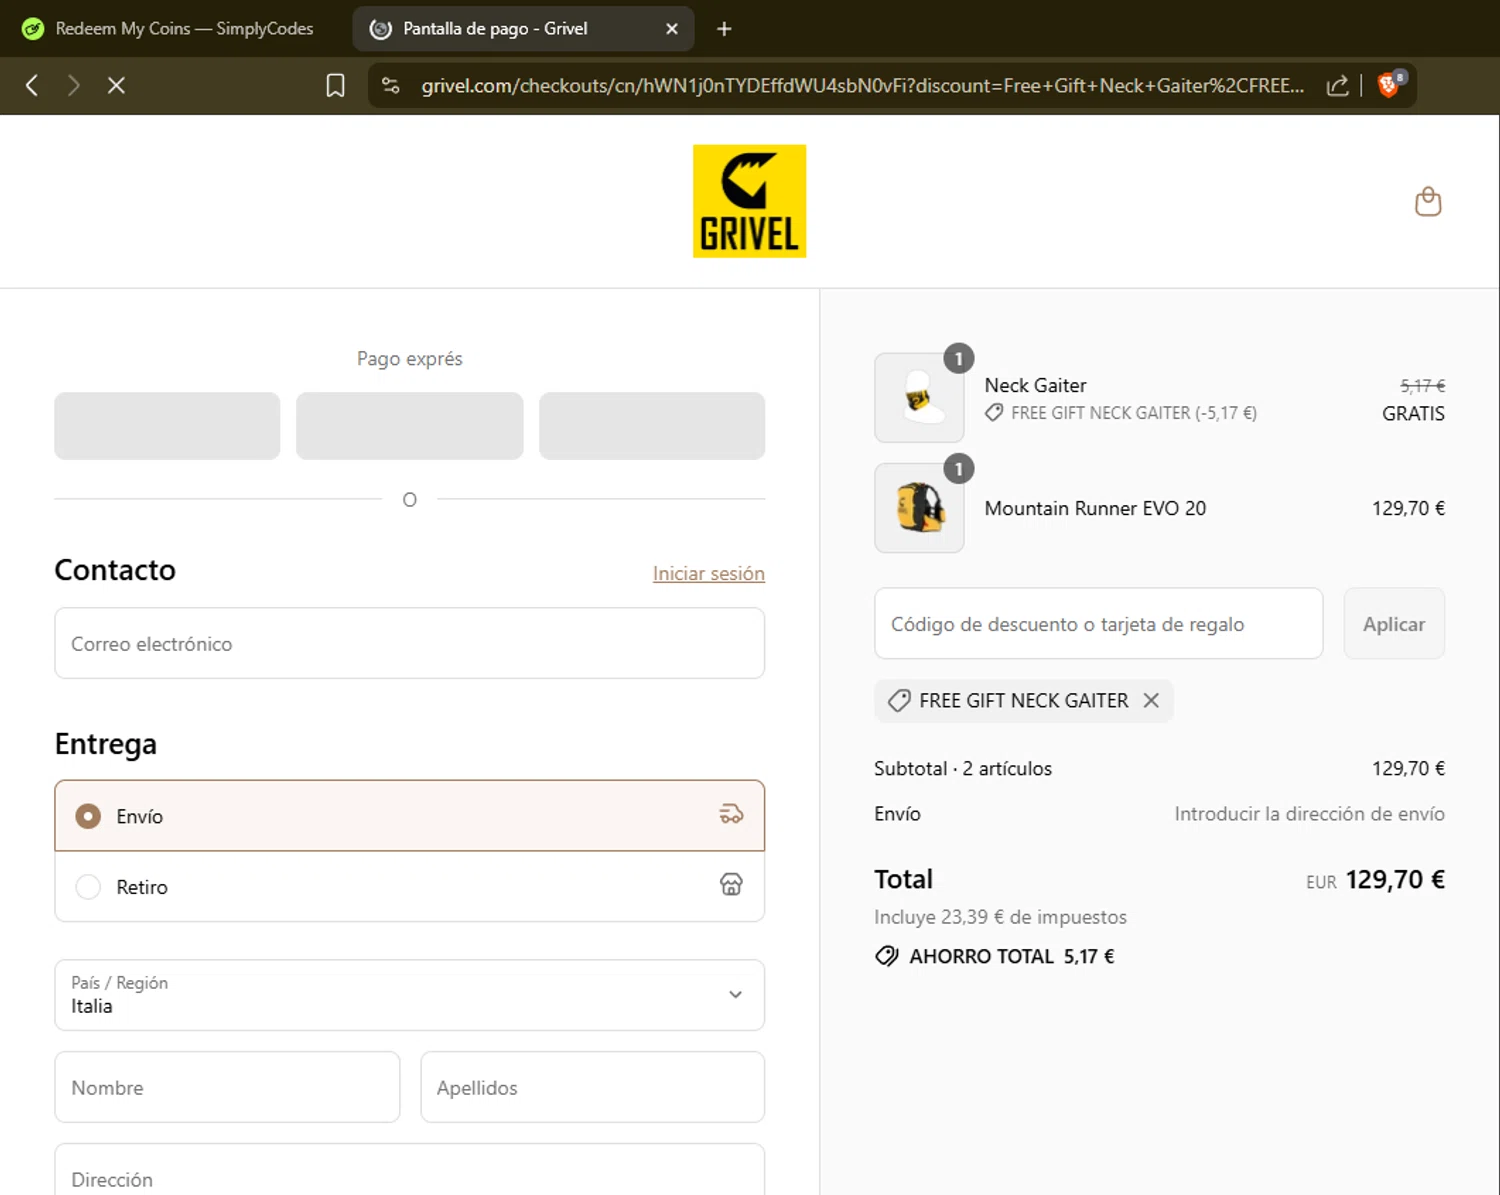
Task: Open a new browser tab with the plus
Action: (724, 29)
